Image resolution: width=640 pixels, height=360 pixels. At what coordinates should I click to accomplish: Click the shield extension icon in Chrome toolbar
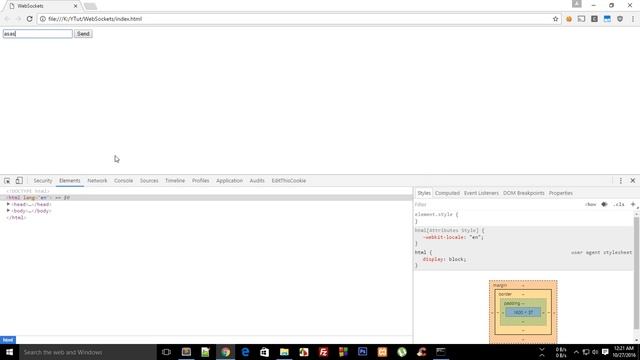[620, 19]
